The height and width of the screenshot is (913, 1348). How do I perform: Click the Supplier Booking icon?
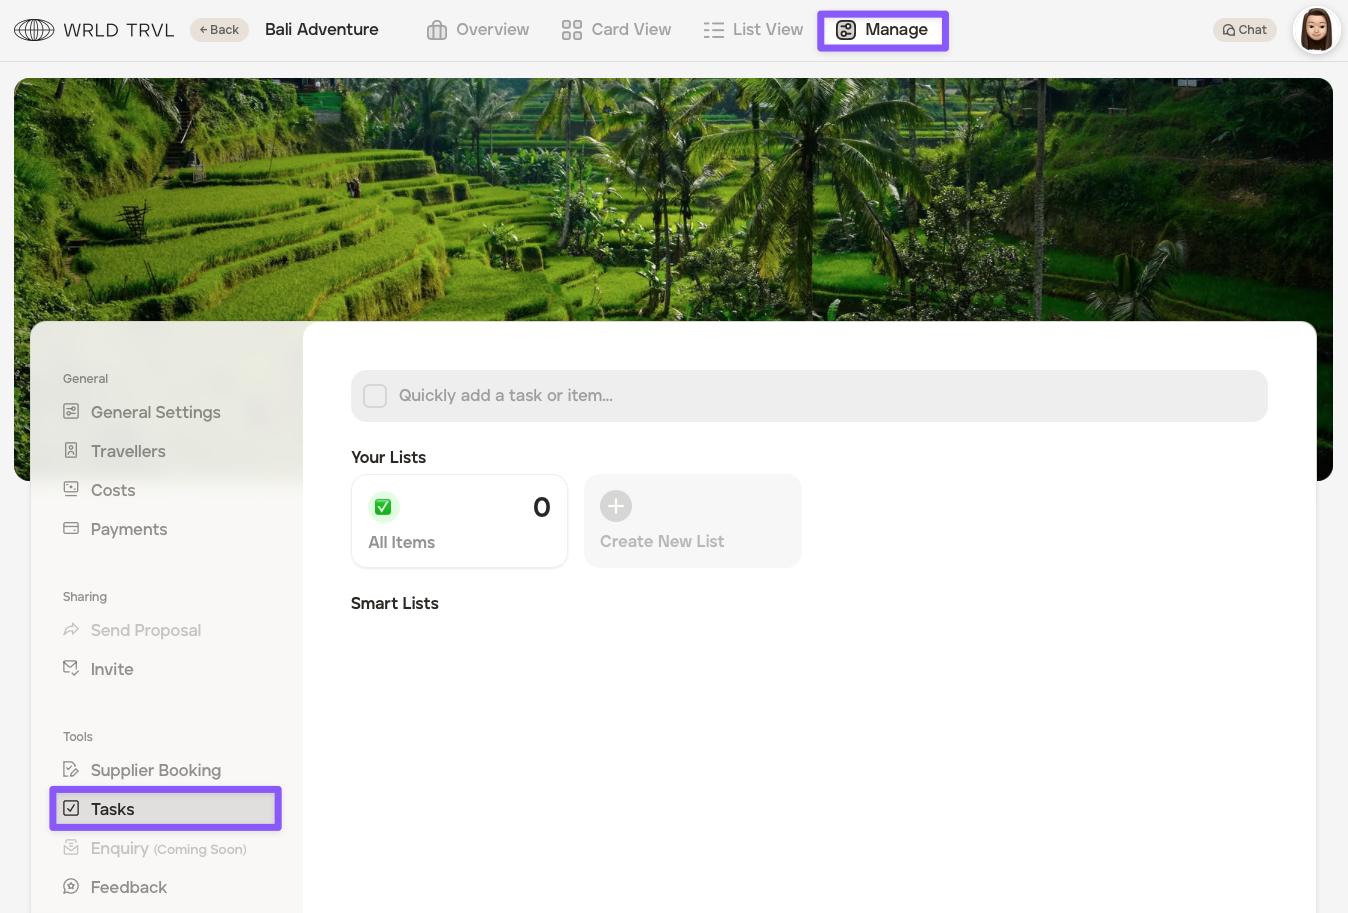click(71, 770)
